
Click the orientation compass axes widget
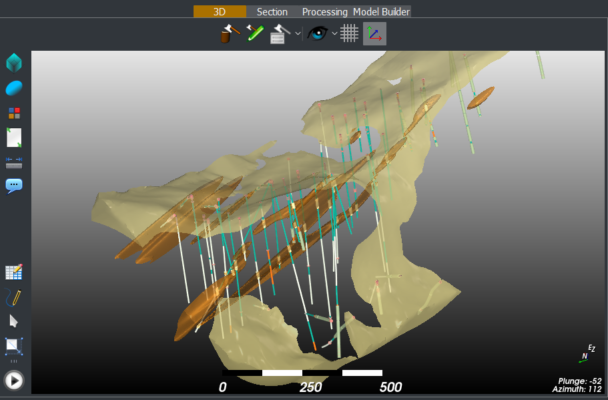(587, 353)
